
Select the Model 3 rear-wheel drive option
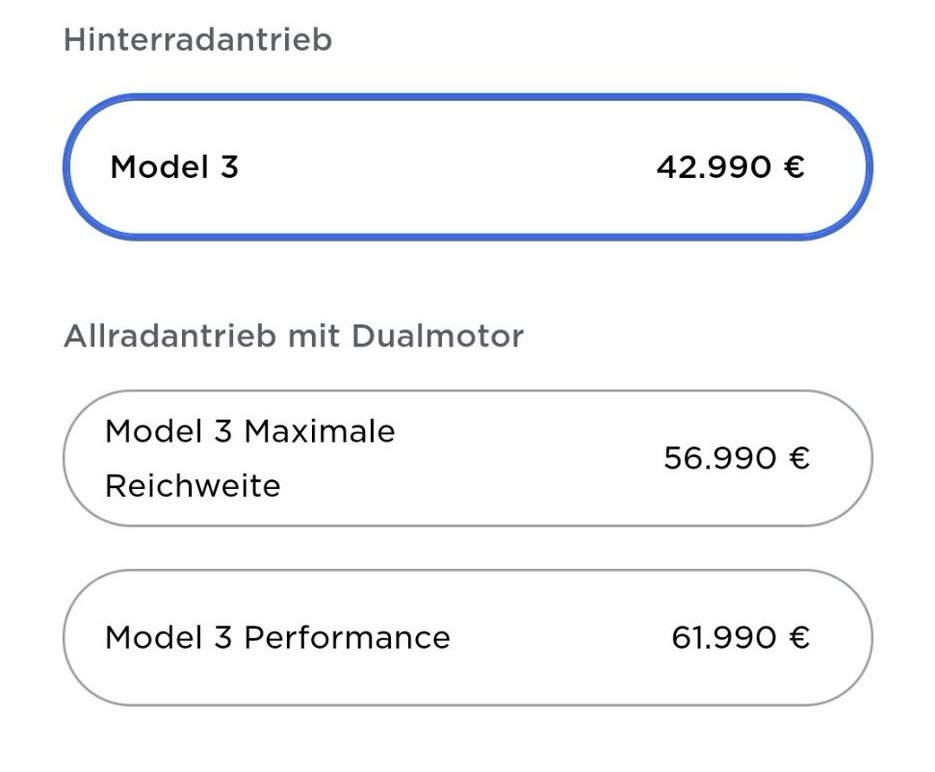[468, 166]
